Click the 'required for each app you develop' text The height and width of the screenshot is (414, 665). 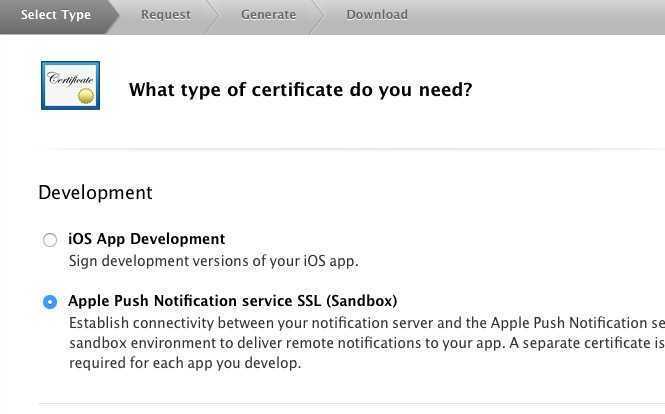coord(184,363)
